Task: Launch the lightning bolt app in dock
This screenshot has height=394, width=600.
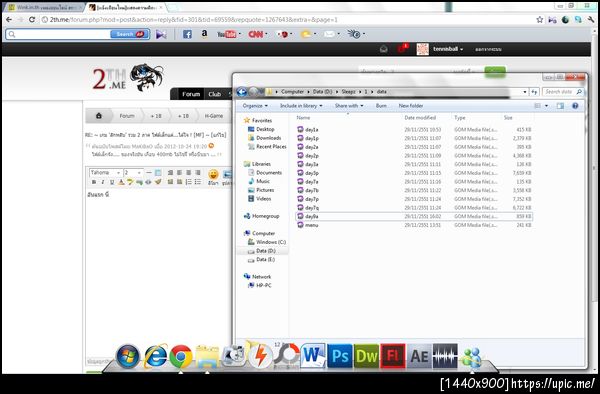Action: (x=260, y=355)
